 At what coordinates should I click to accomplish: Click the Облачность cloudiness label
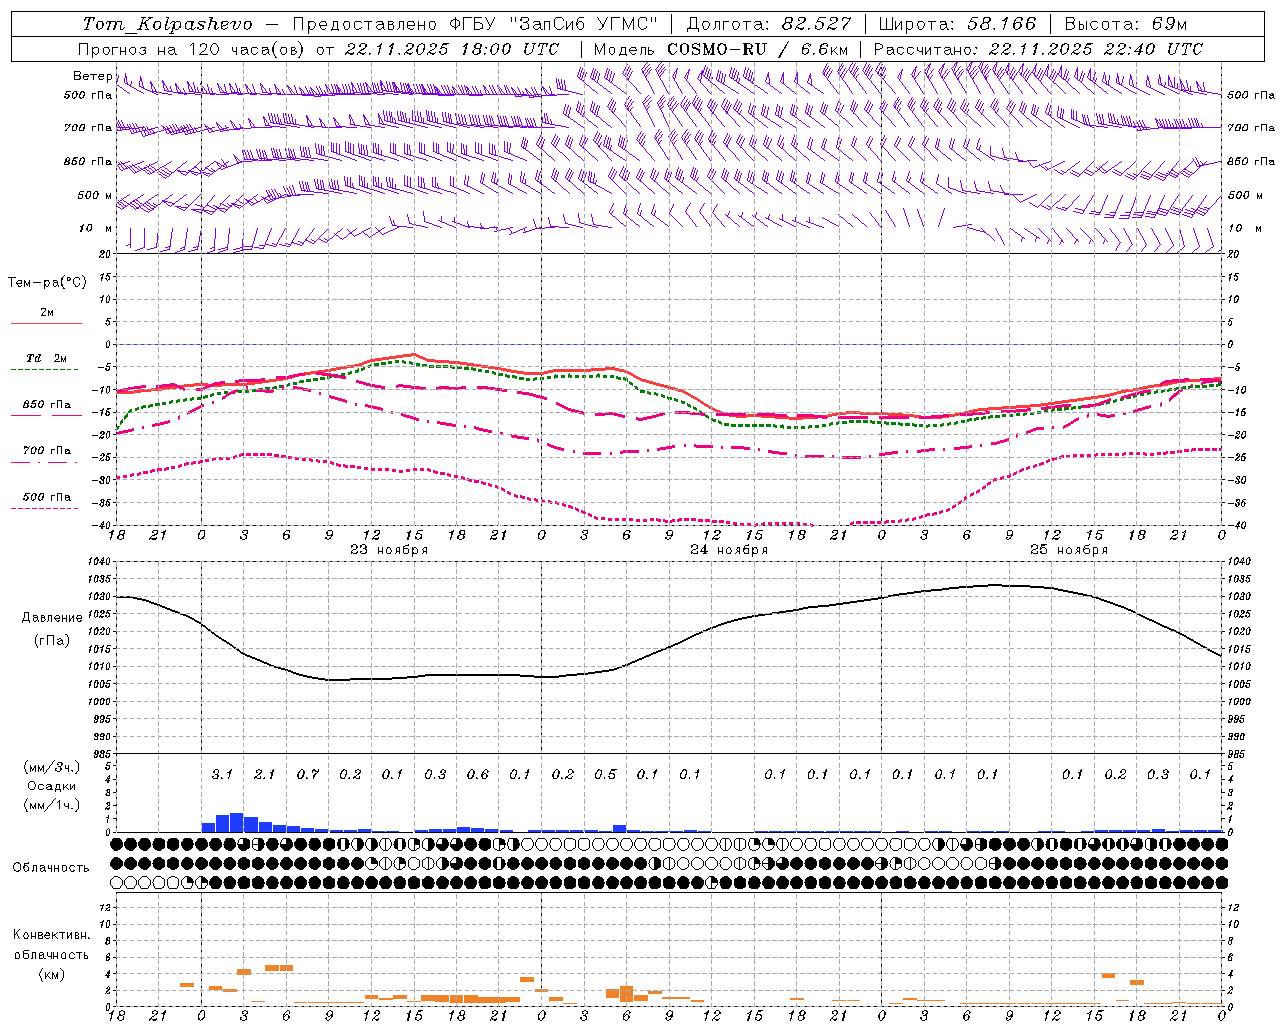(51, 868)
